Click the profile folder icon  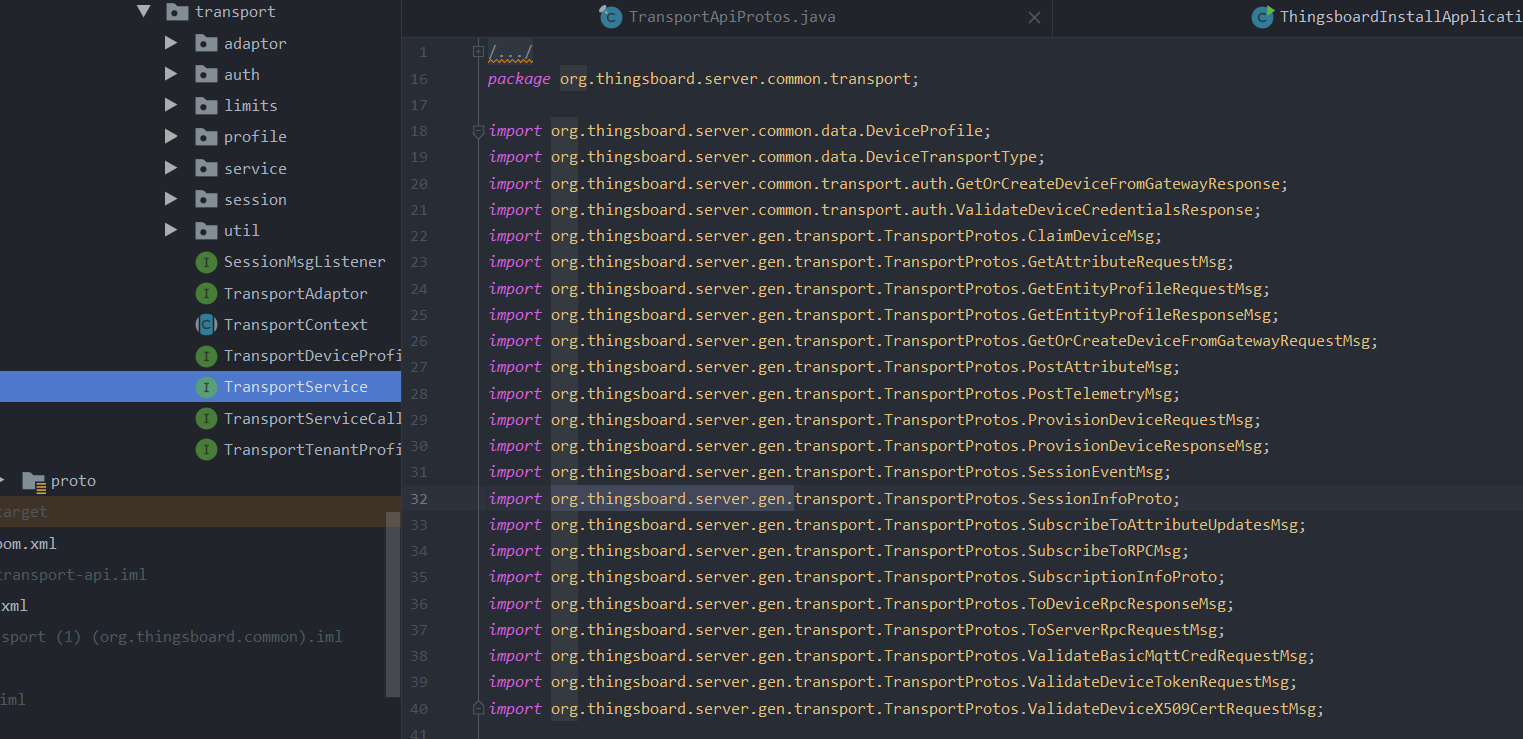[206, 136]
